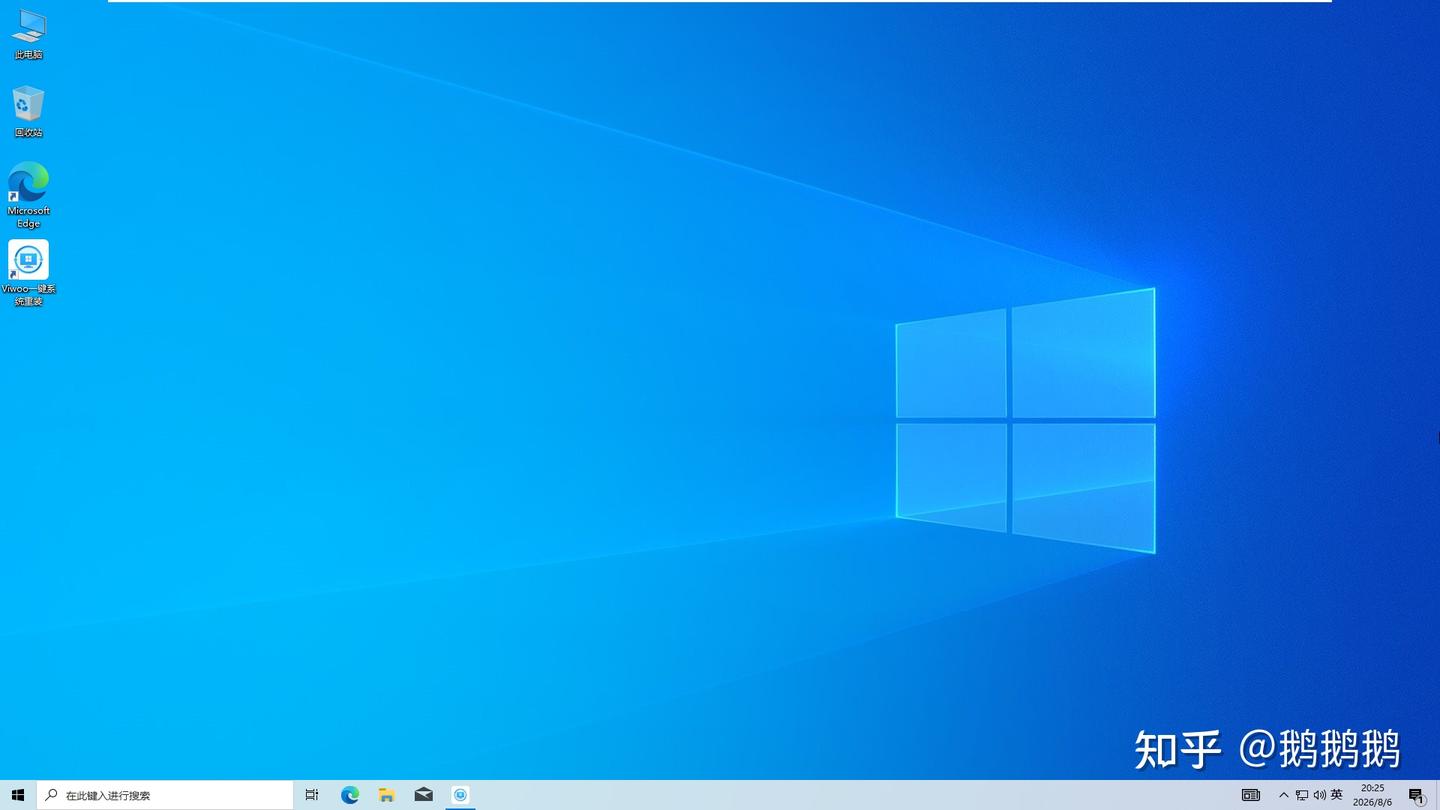Open the Mail app on the taskbar
Viewport: 1440px width, 810px height.
pos(424,795)
